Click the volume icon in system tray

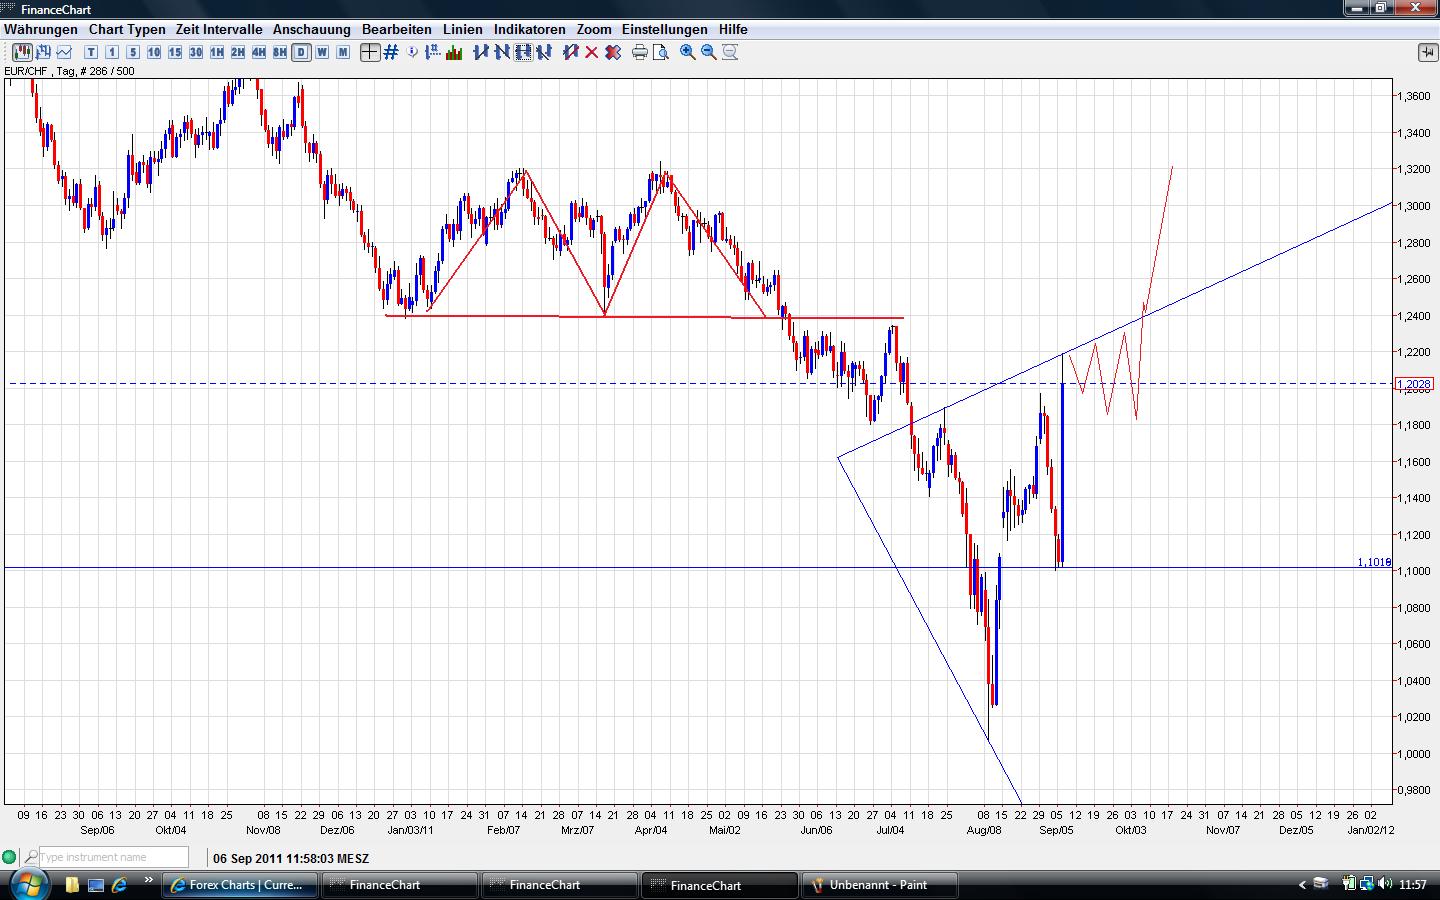(1385, 884)
